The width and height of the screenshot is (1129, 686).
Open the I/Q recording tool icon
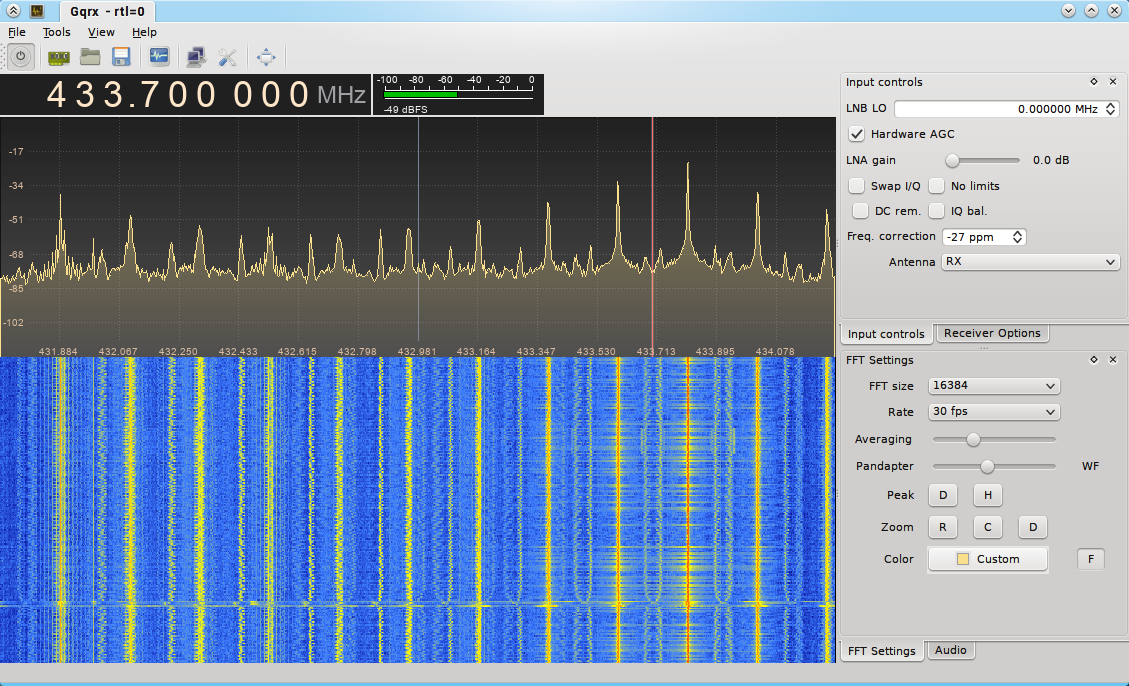158,56
